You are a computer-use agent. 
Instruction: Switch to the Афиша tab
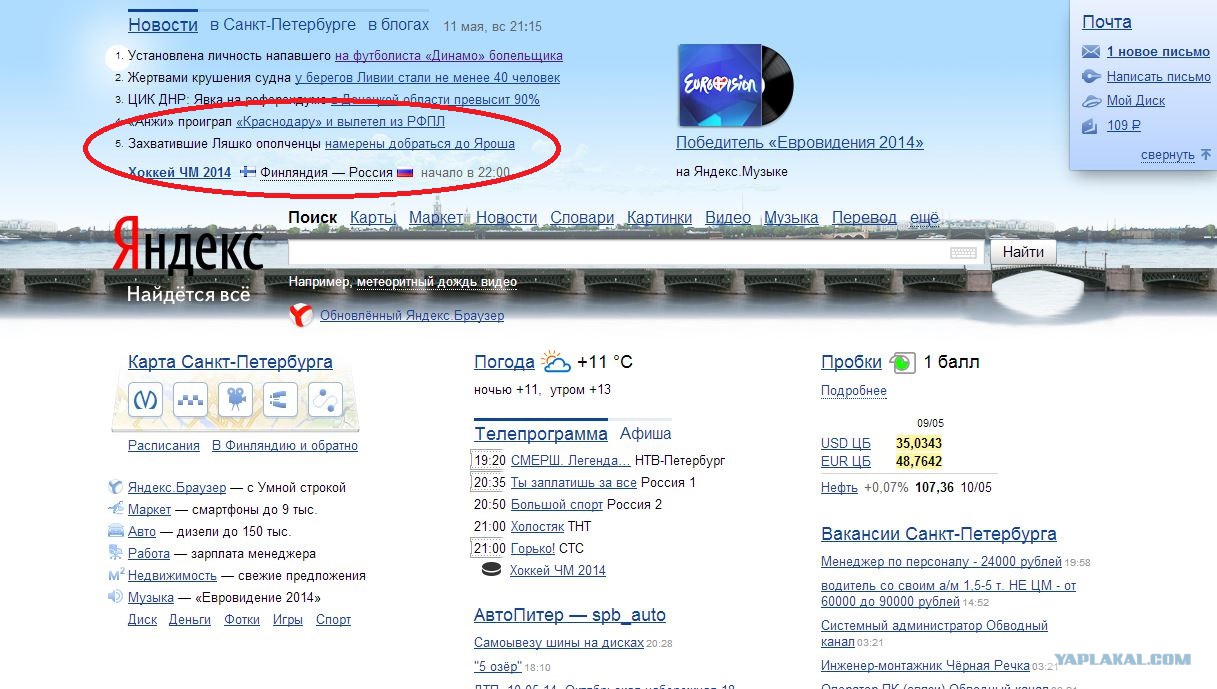pyautogui.click(x=646, y=434)
